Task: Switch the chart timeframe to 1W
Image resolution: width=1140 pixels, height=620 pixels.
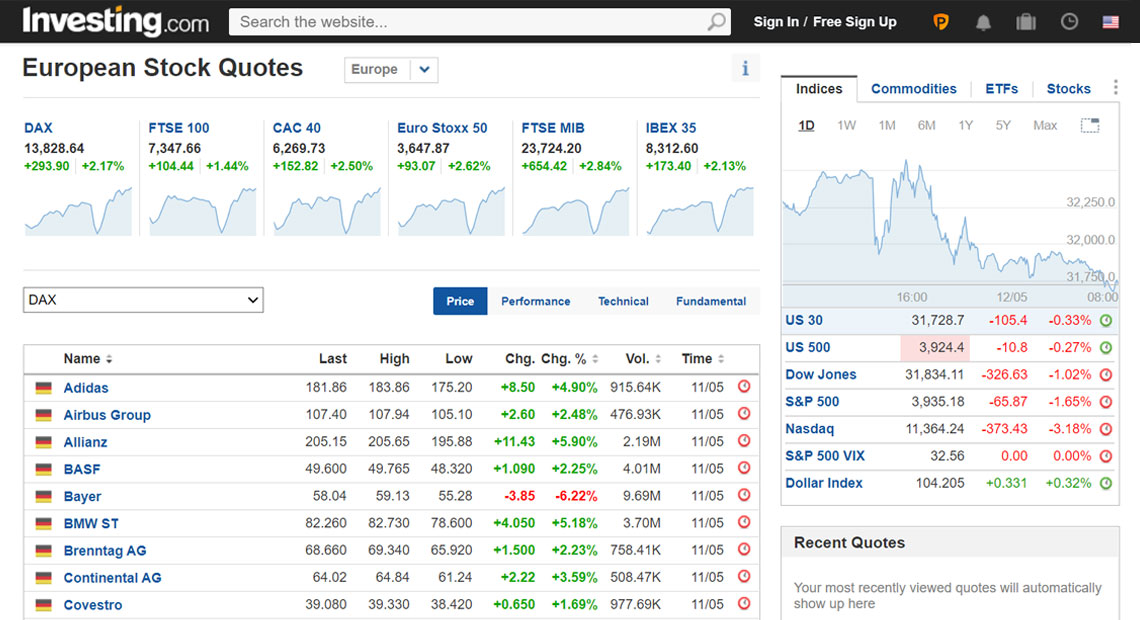Action: tap(846, 125)
